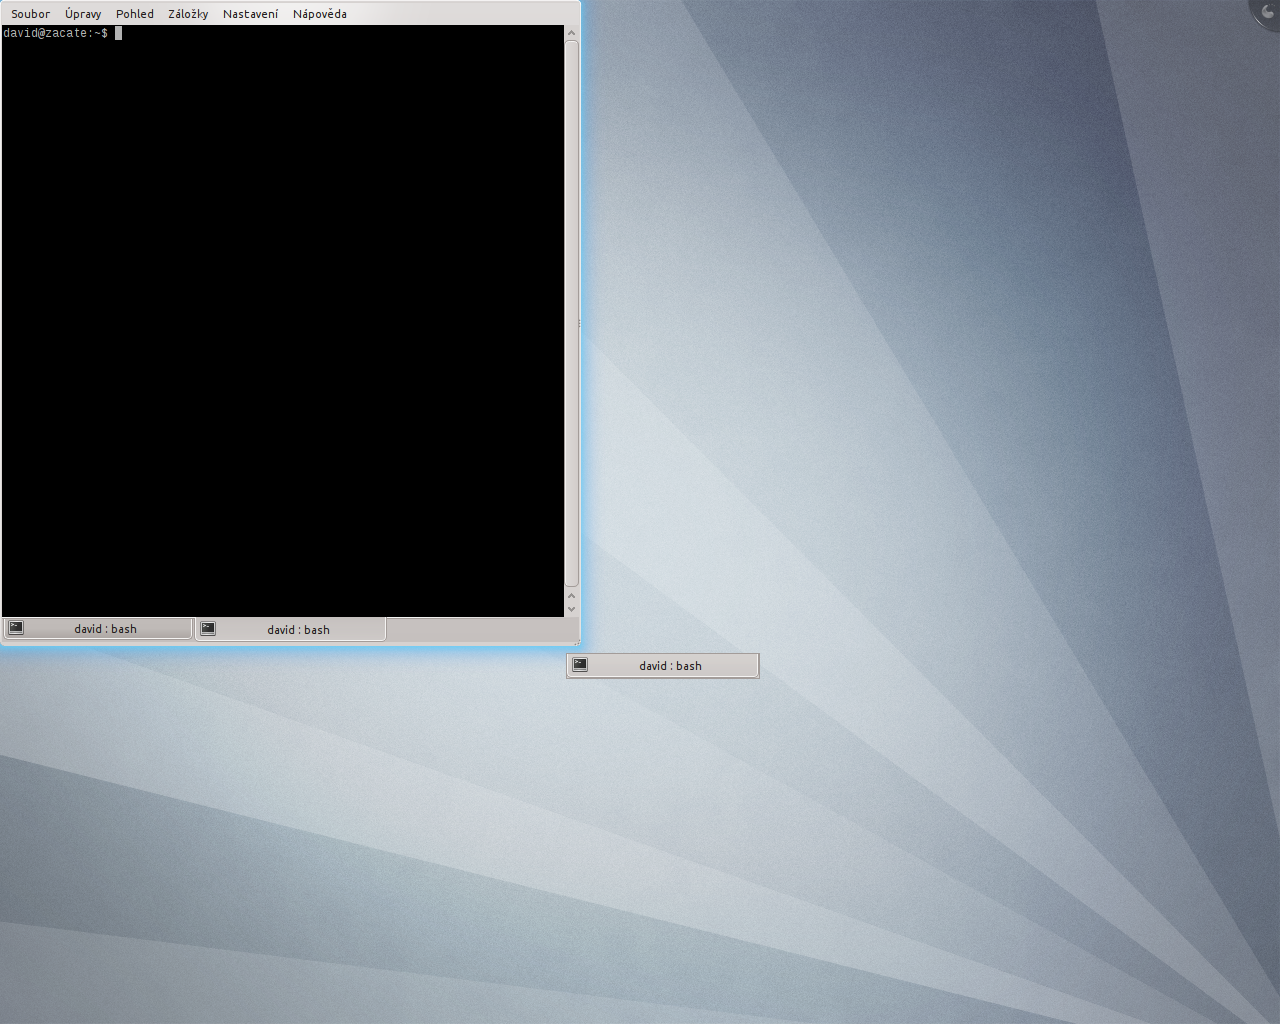This screenshot has width=1280, height=1024.
Task: Click the scroll-up arrow at the scrollbar top
Action: tap(572, 33)
